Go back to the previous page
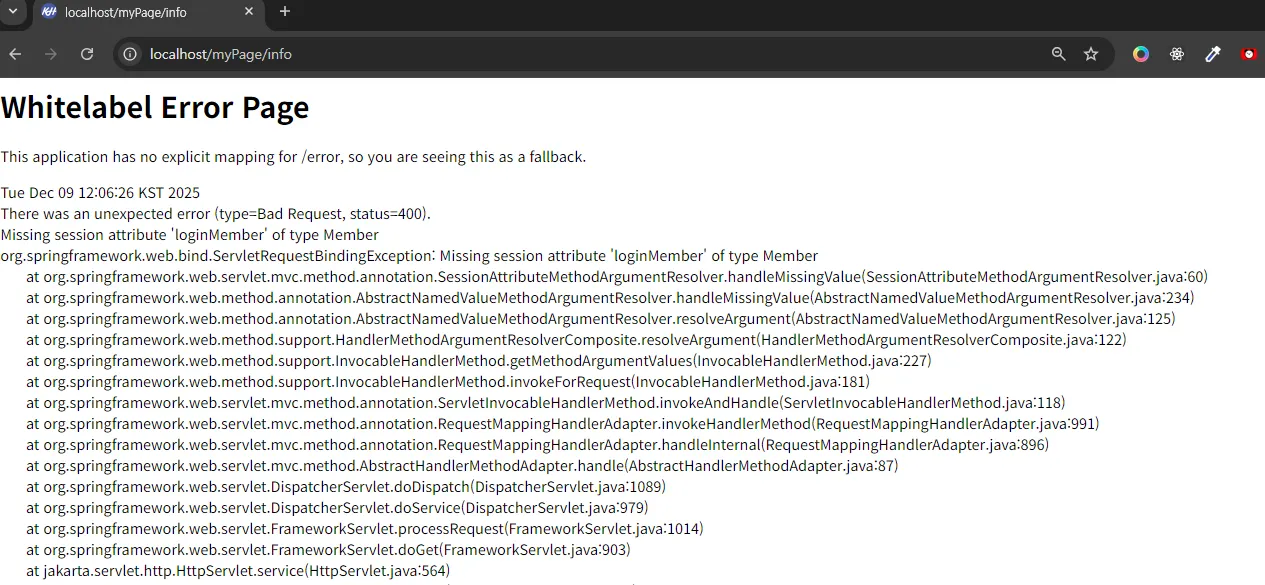 15,54
